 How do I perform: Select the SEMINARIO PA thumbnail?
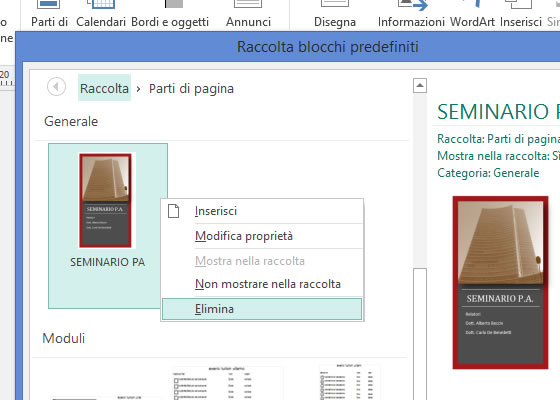click(108, 226)
